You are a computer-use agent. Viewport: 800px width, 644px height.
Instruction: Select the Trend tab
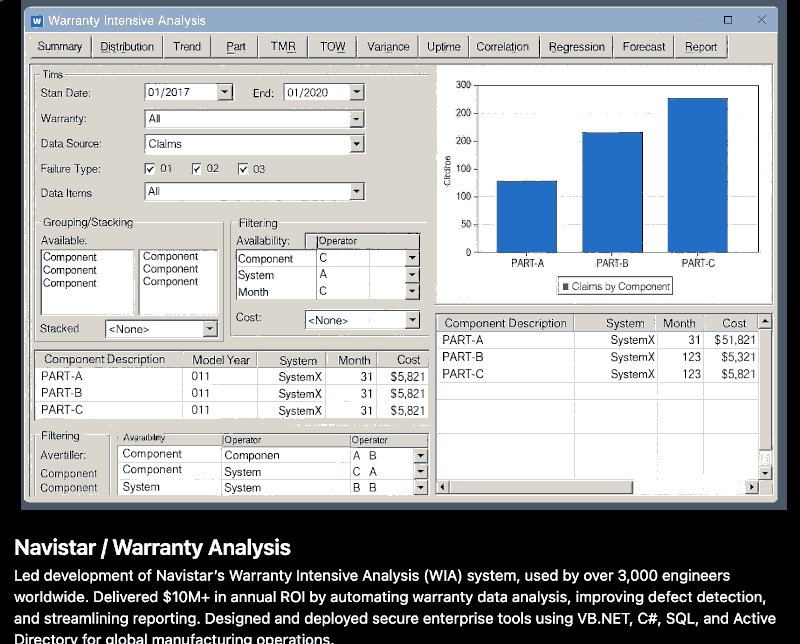(x=188, y=46)
